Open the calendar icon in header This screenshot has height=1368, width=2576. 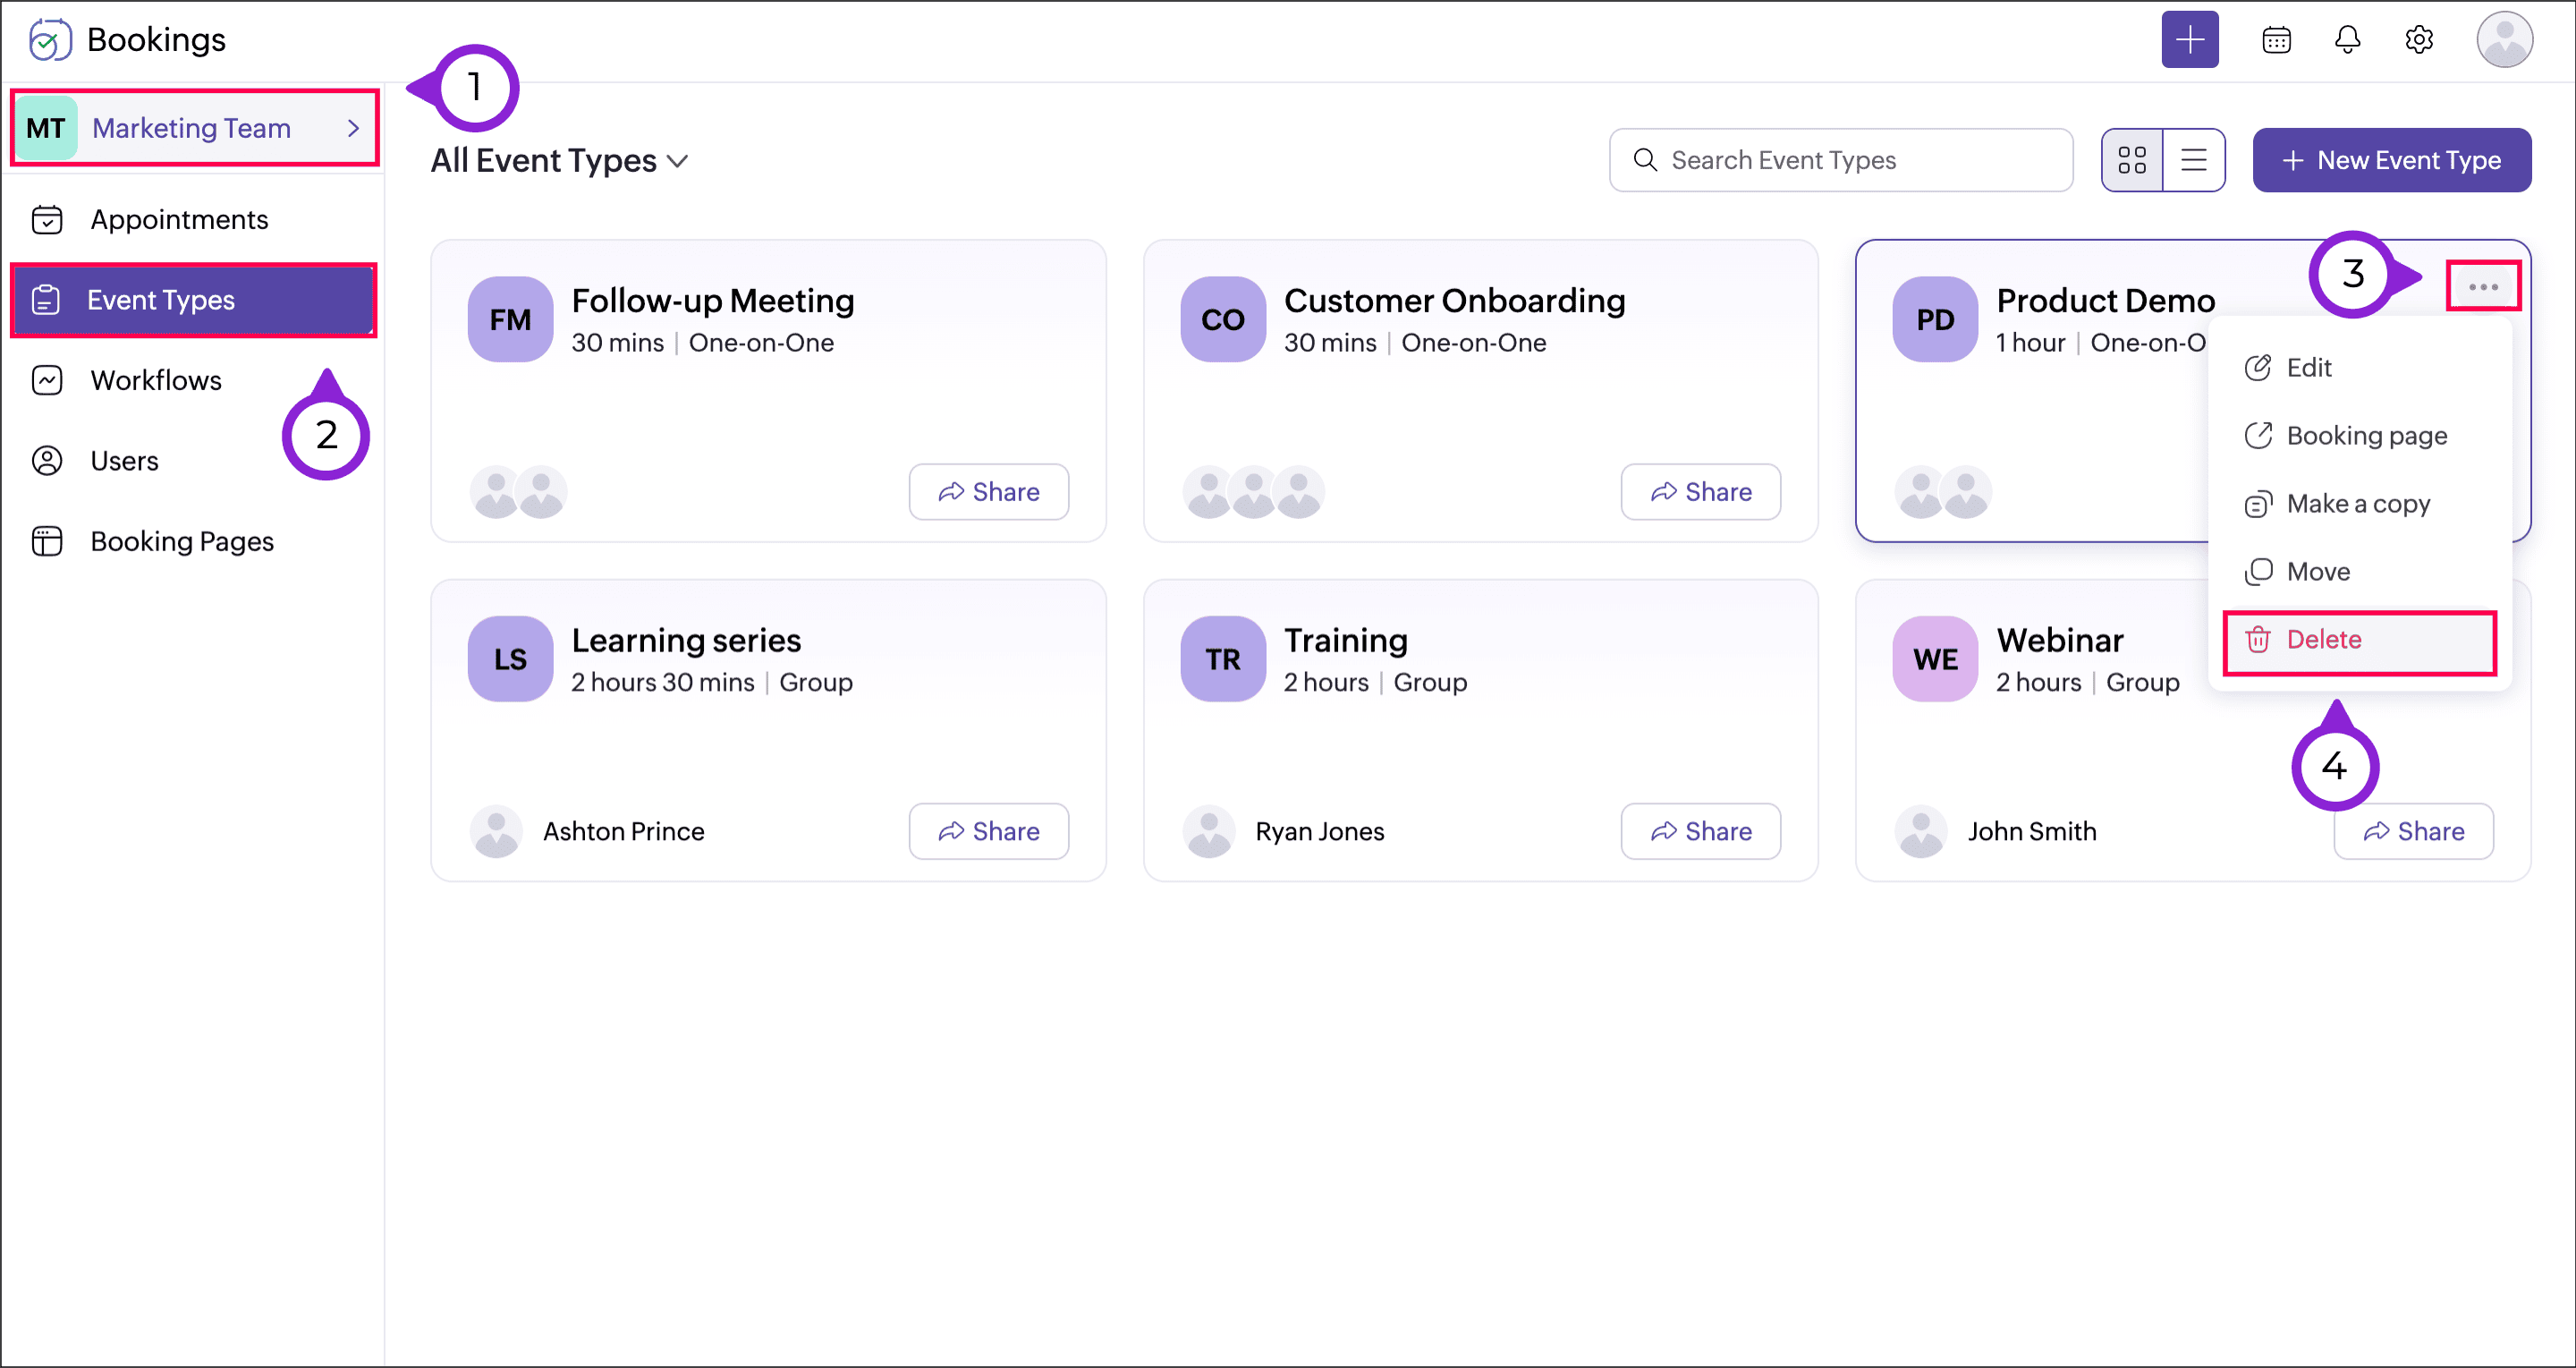pos(2276,40)
